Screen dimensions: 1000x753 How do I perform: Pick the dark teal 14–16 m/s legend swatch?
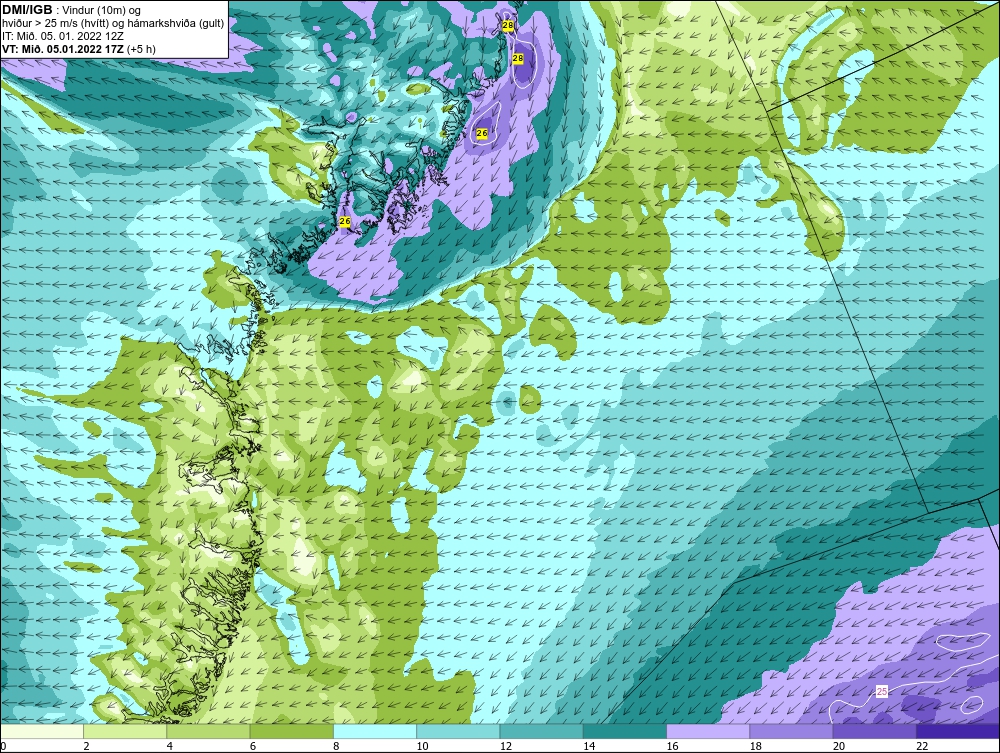point(624,732)
